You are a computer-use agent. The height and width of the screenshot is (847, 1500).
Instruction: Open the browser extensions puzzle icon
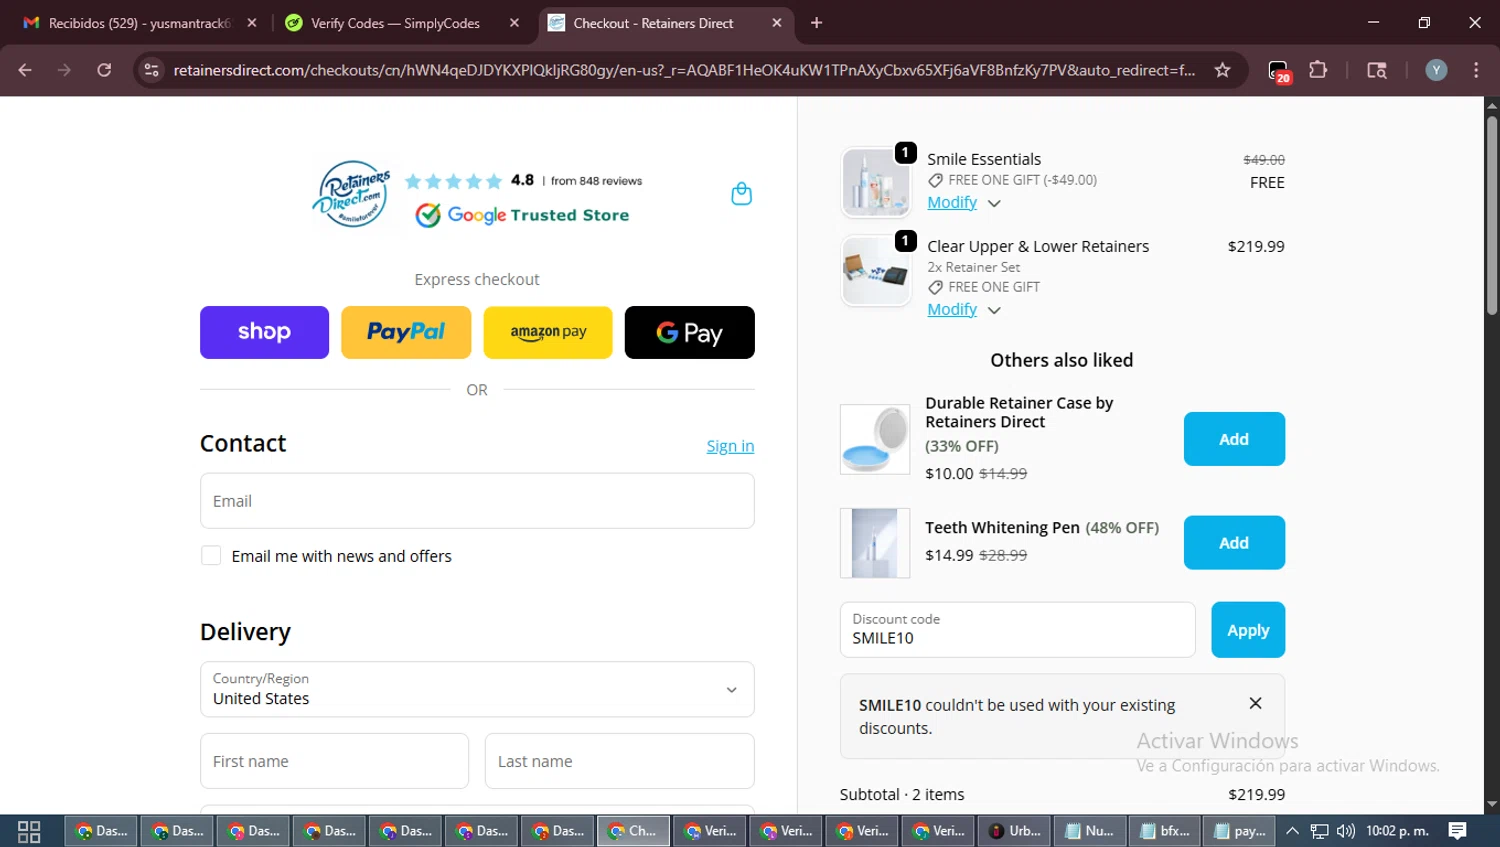pyautogui.click(x=1318, y=70)
